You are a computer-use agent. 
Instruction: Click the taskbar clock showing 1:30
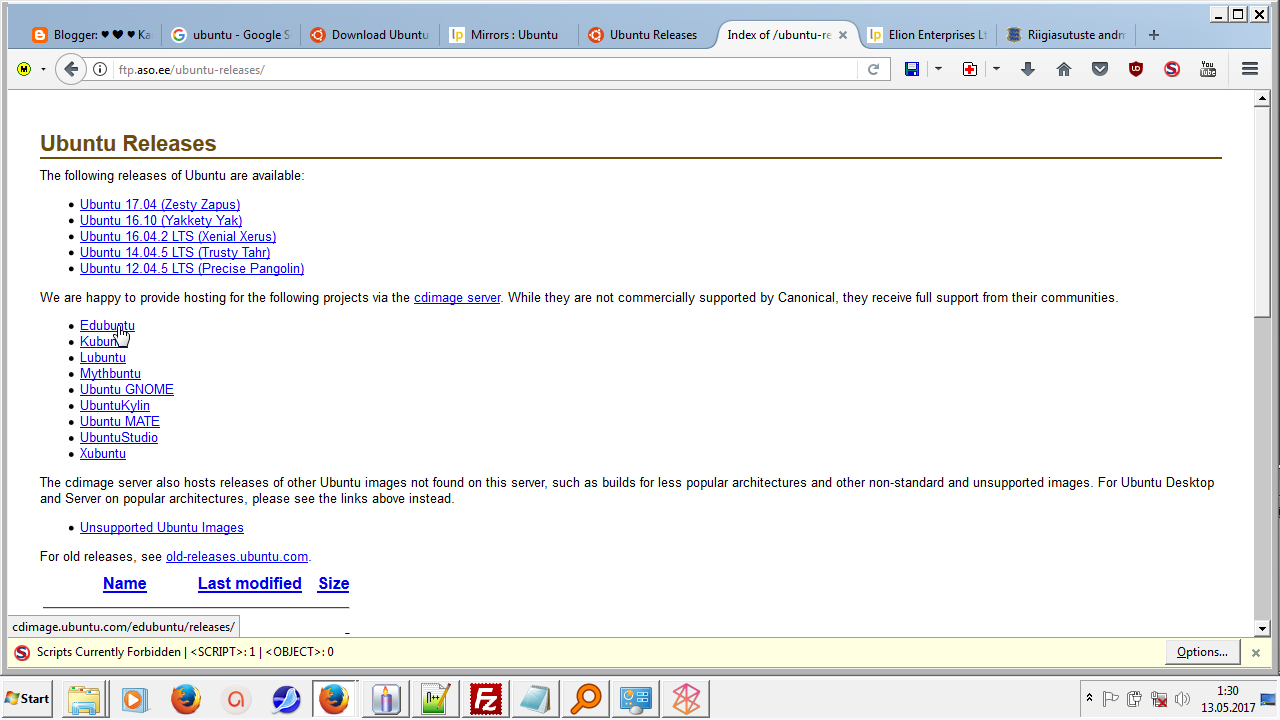[1228, 699]
